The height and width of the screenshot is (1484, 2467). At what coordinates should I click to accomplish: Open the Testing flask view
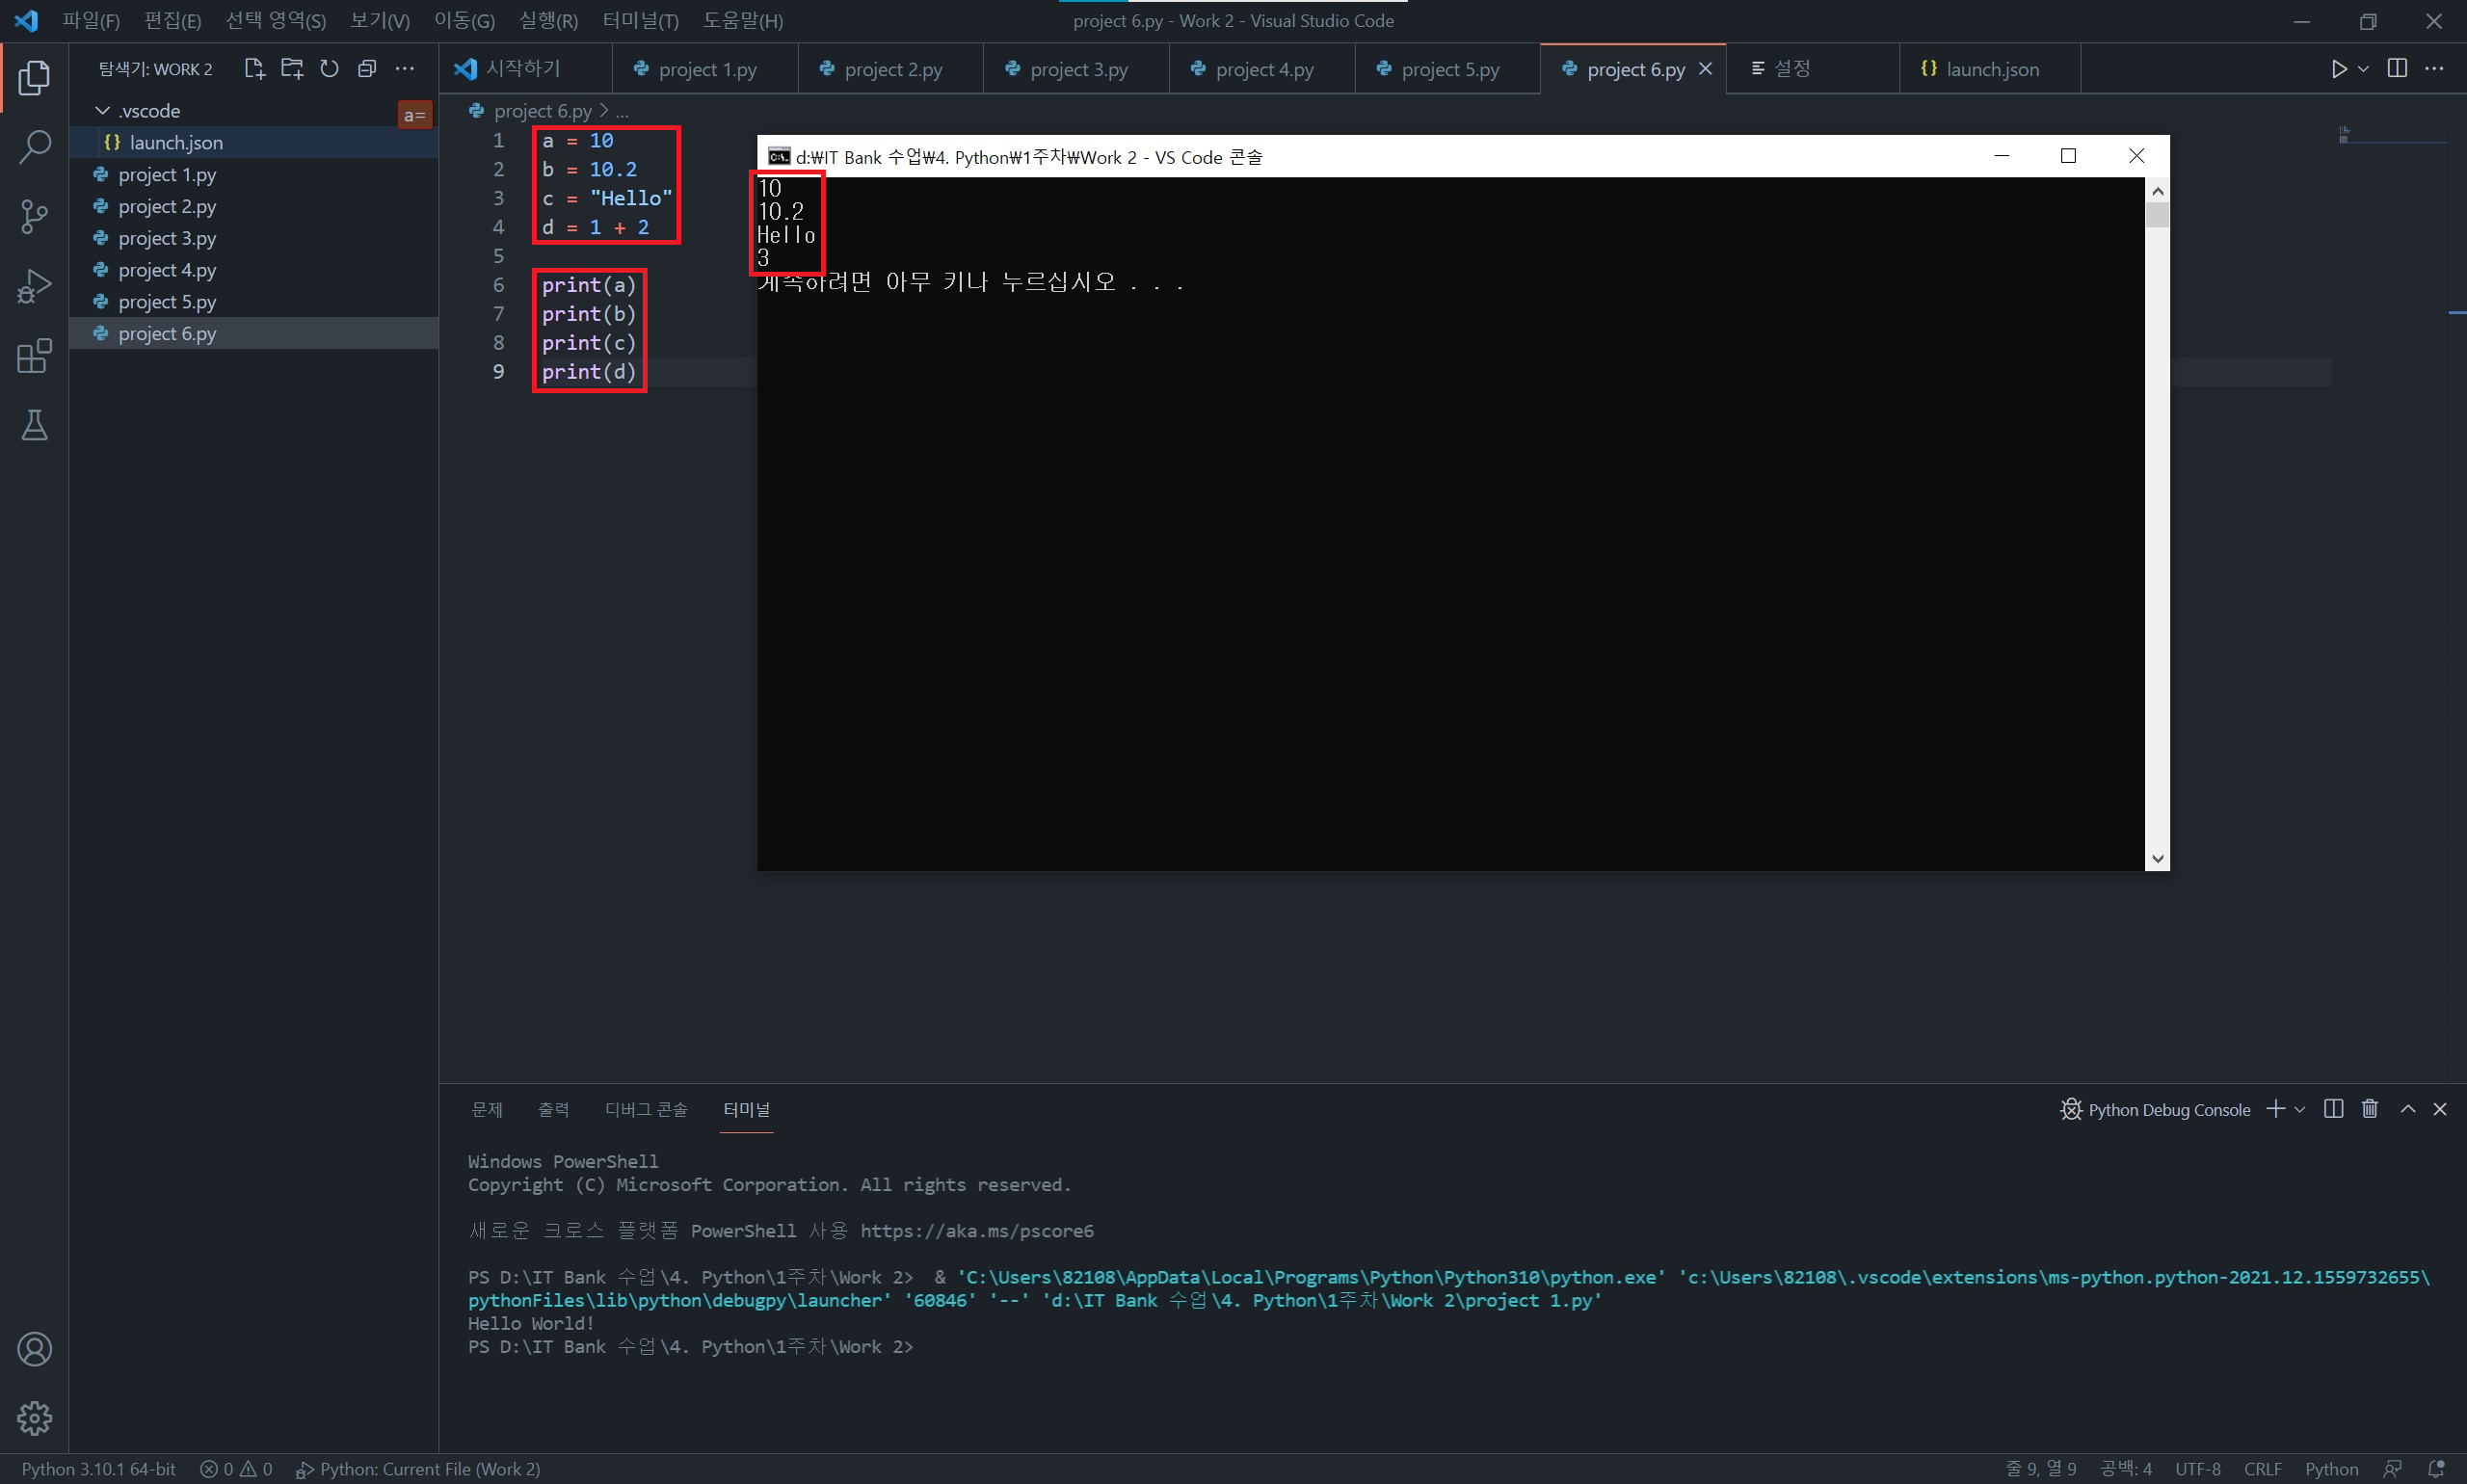34,426
